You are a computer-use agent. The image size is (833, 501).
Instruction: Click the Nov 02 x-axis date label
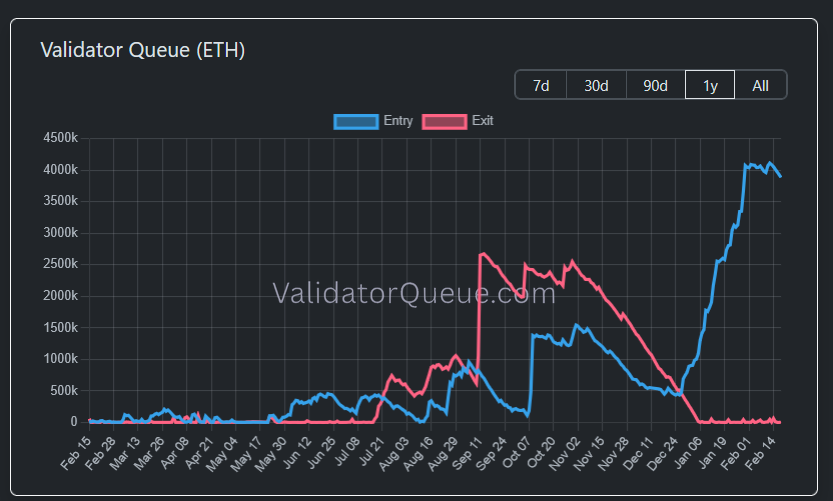(564, 453)
